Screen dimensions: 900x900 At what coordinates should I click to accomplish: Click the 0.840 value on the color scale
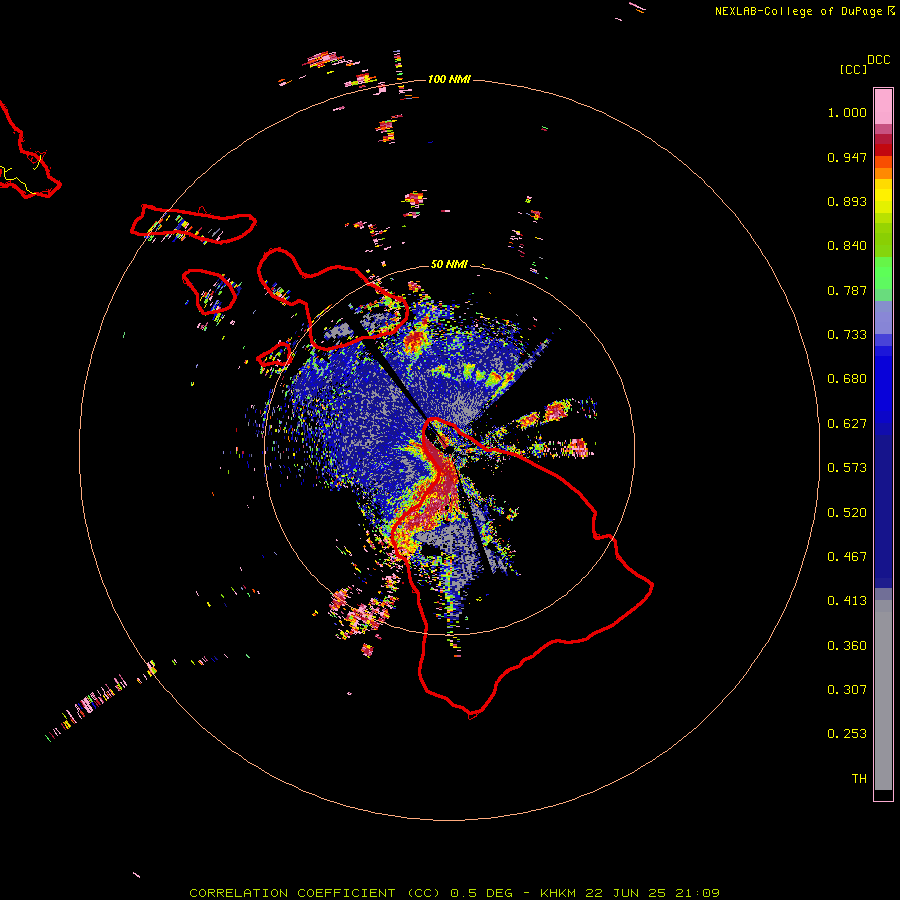coord(847,246)
